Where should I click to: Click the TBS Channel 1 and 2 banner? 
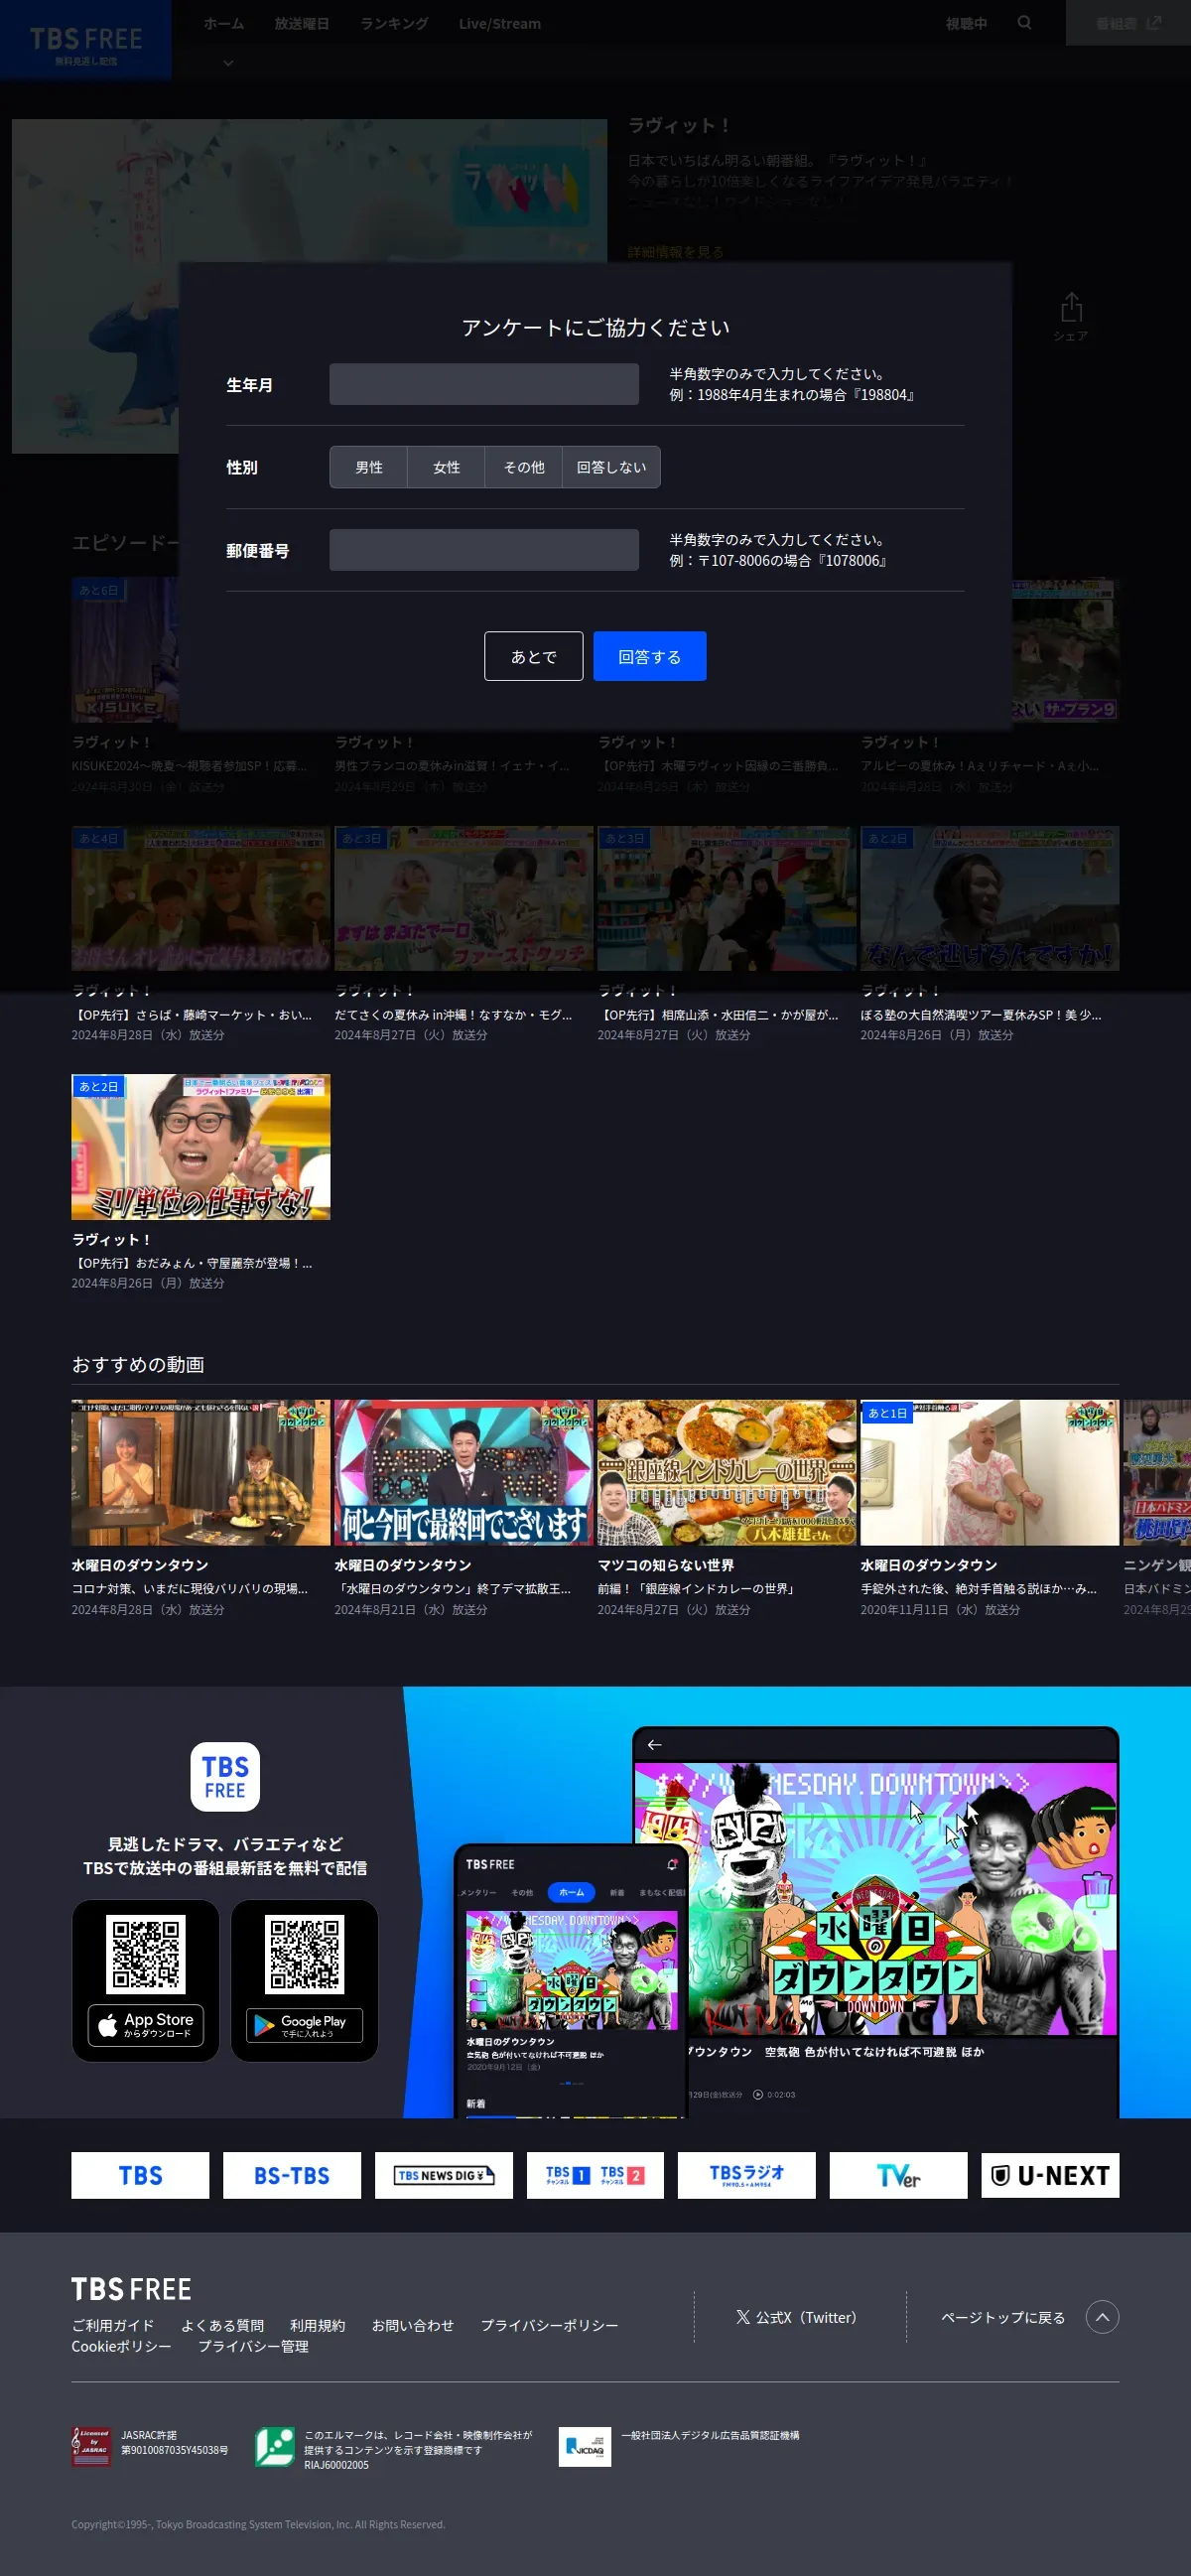click(595, 2175)
